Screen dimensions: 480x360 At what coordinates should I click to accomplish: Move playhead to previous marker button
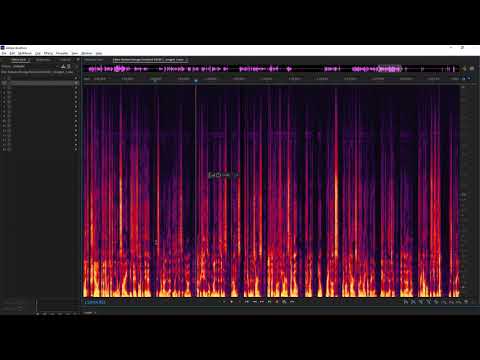[x=247, y=302]
